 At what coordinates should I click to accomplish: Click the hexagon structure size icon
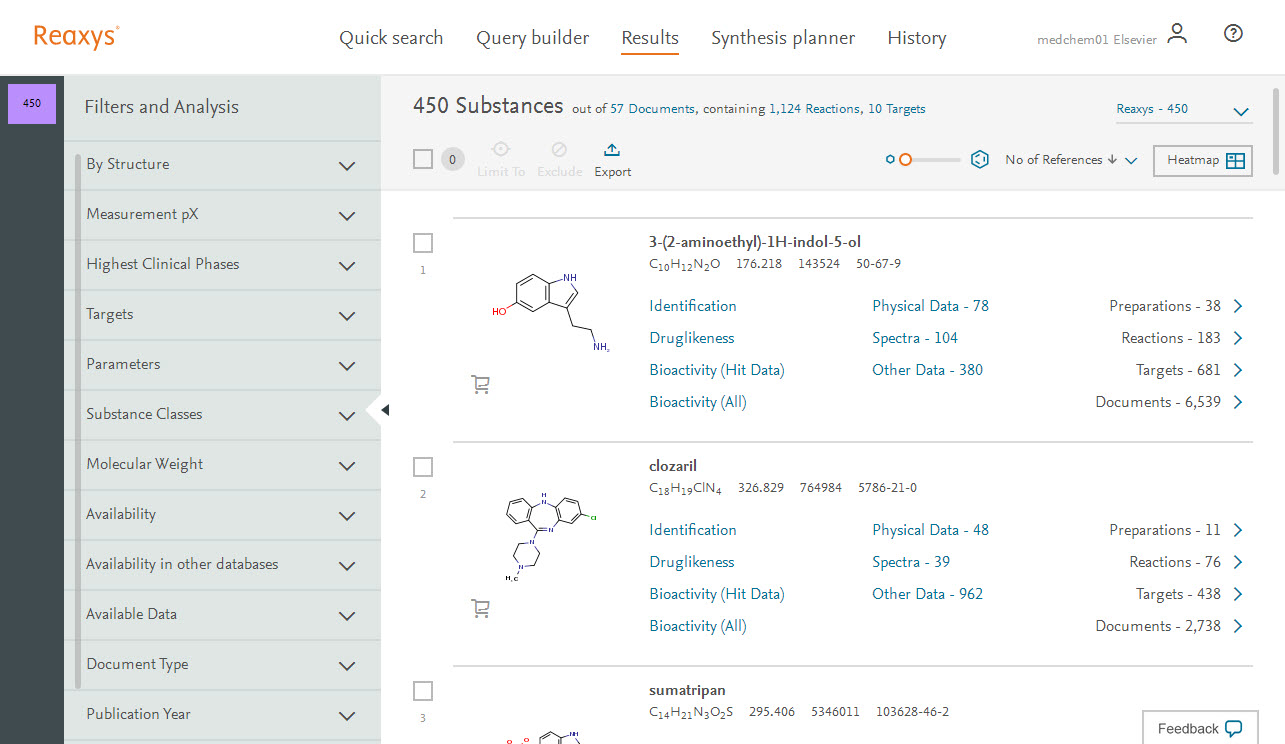click(x=980, y=160)
